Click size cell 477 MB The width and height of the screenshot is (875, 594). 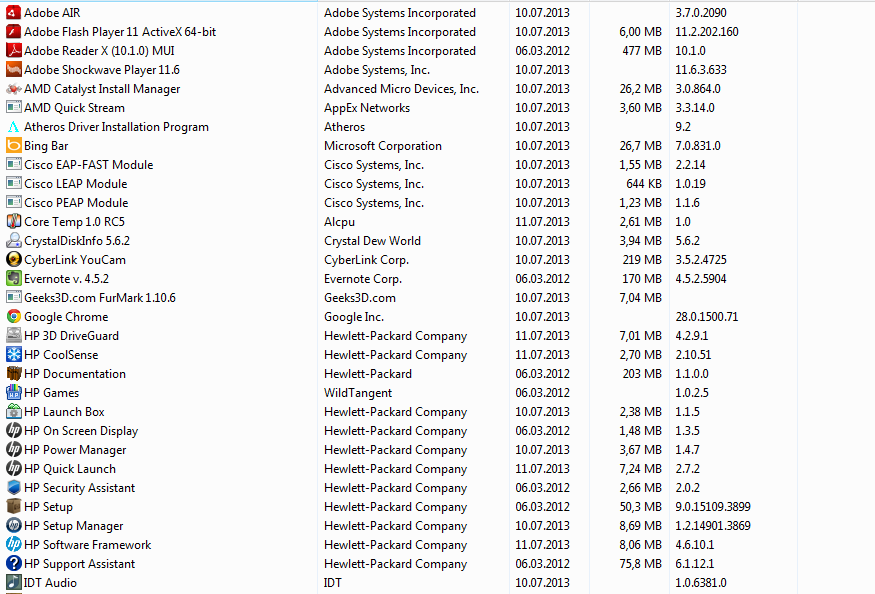click(x=642, y=51)
